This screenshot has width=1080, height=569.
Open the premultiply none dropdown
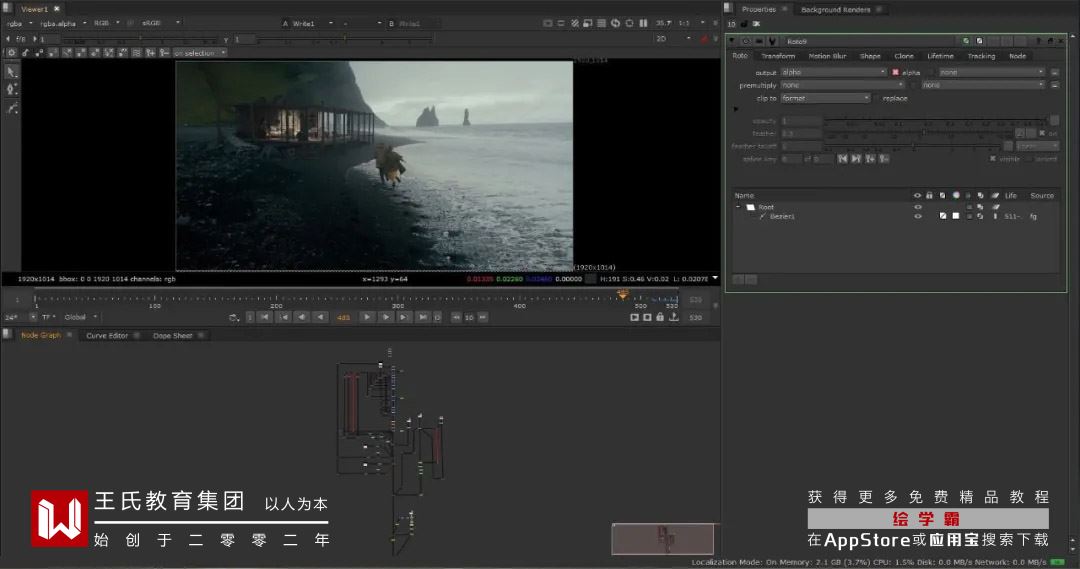pos(842,85)
